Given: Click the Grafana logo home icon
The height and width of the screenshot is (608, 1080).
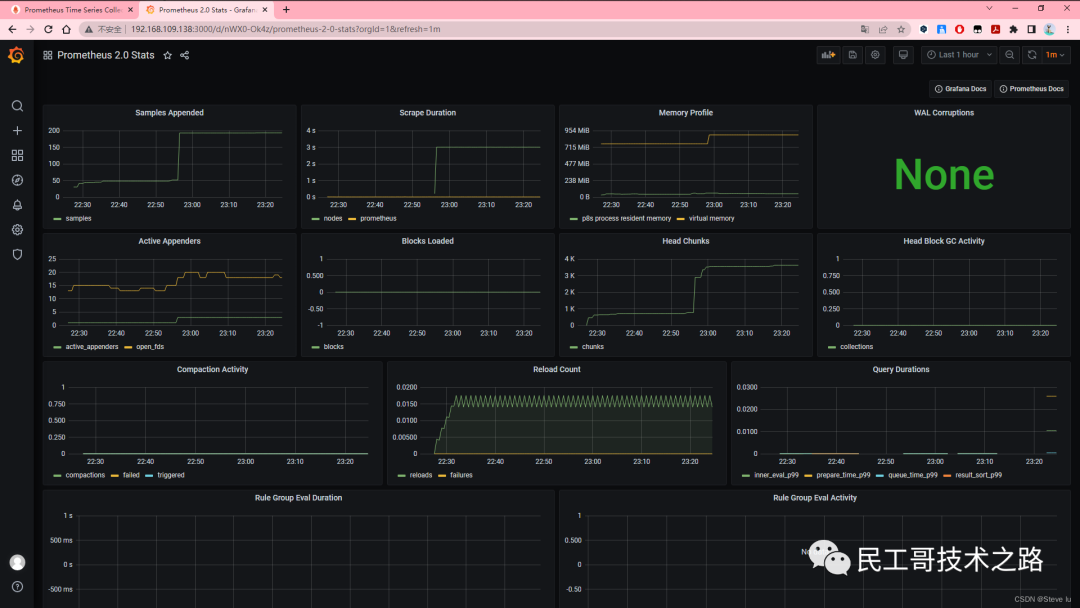Looking at the screenshot, I should [x=16, y=55].
